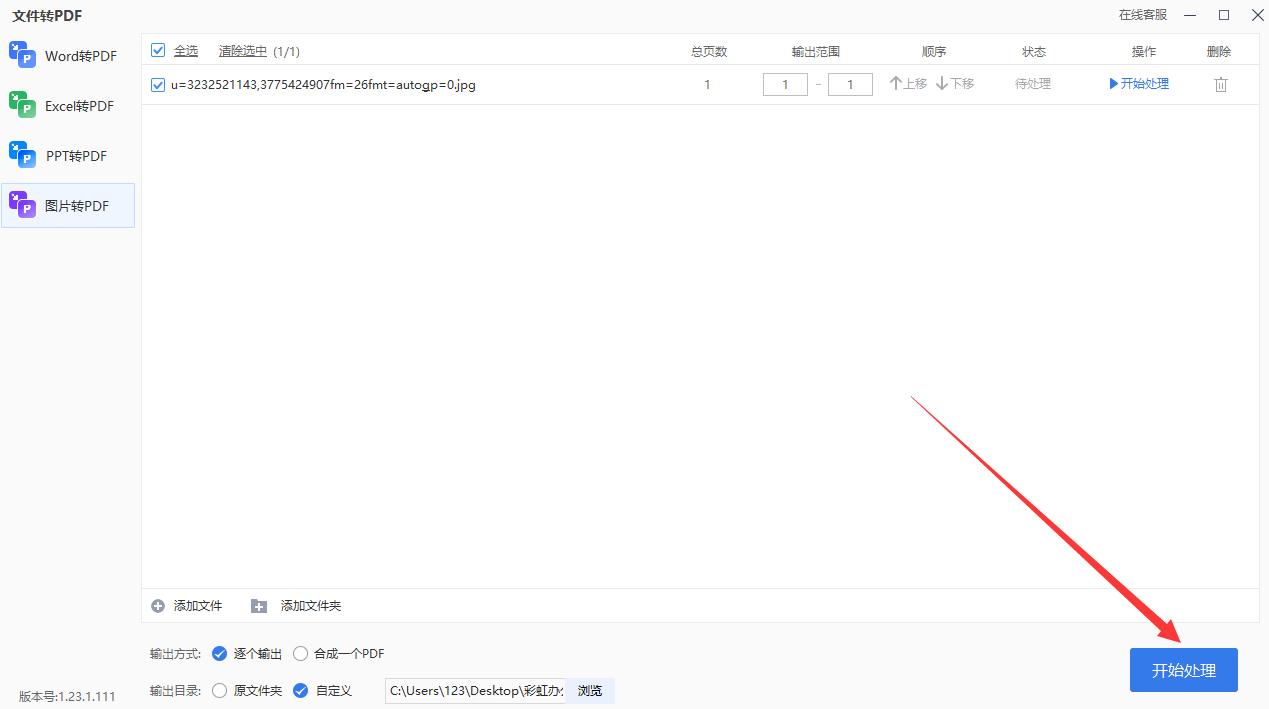The width and height of the screenshot is (1269, 709).
Task: Choose 原文件夹 as the output directory
Action: (x=219, y=690)
